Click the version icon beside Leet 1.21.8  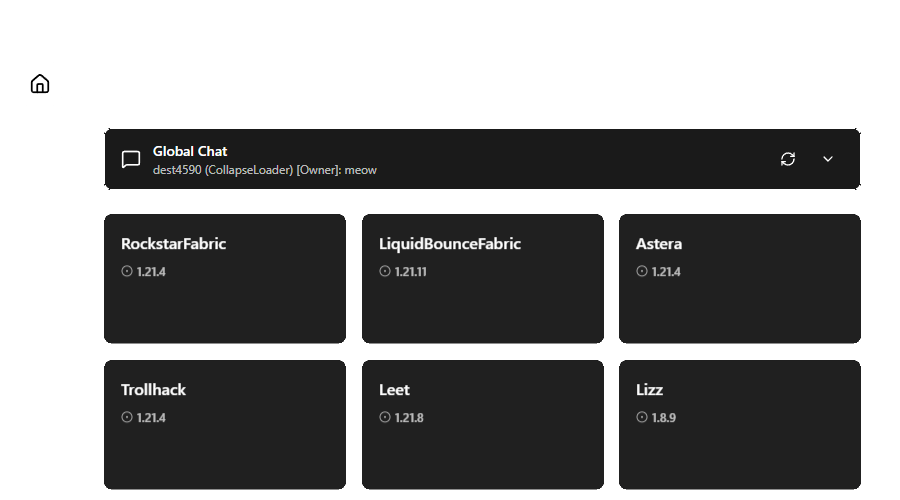[x=385, y=417]
